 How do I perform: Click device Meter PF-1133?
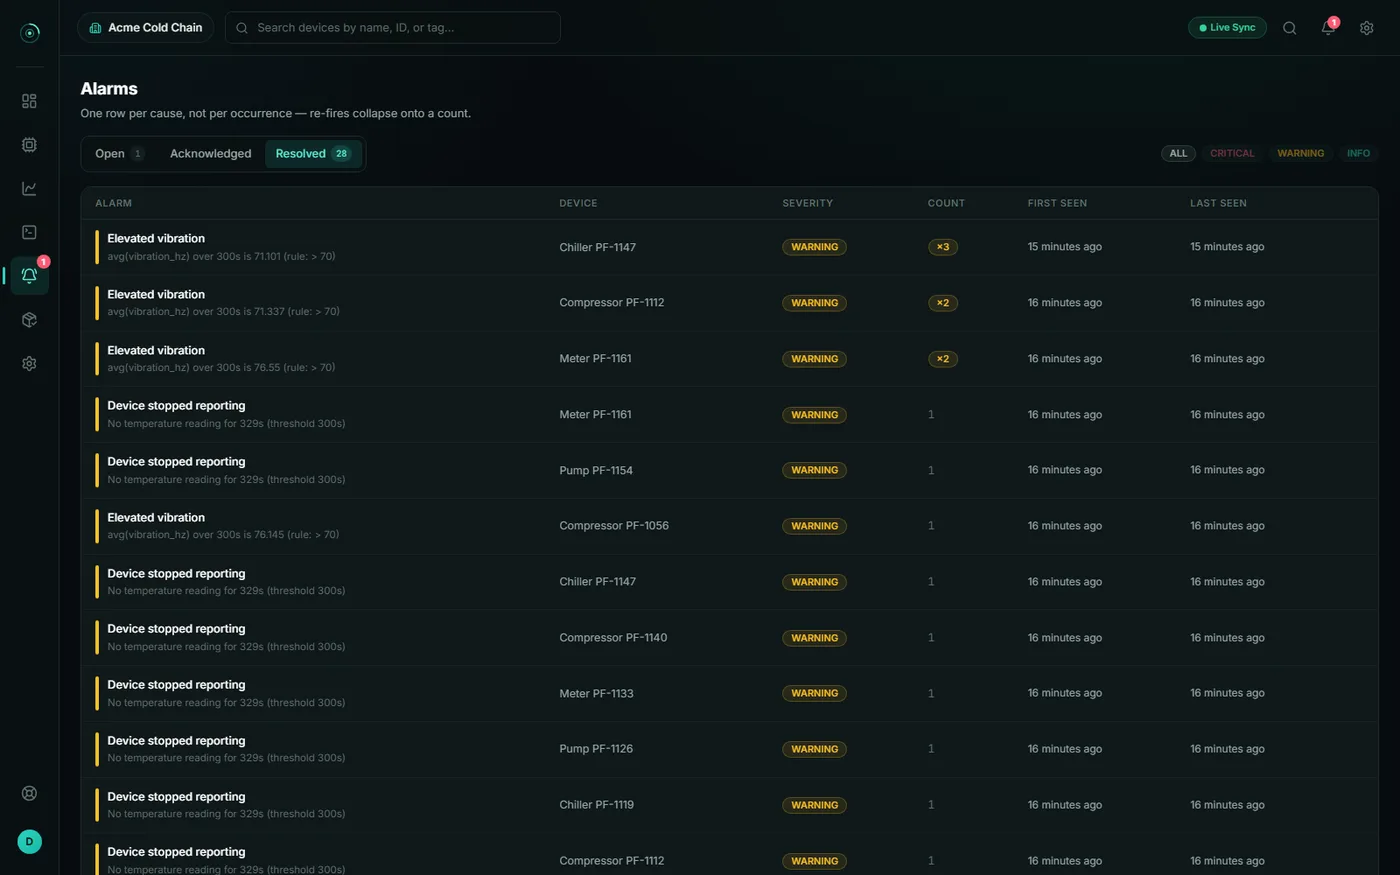point(596,693)
